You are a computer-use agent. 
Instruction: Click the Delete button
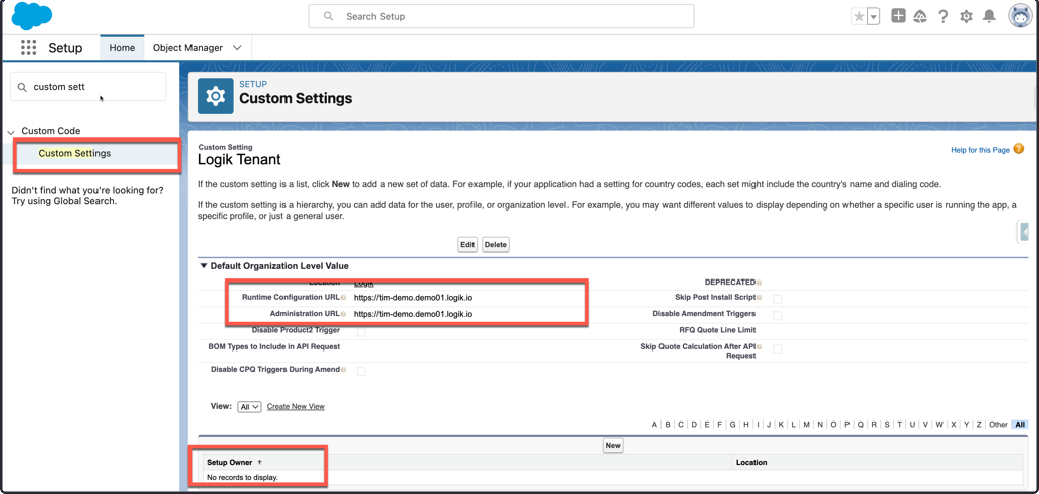click(496, 244)
